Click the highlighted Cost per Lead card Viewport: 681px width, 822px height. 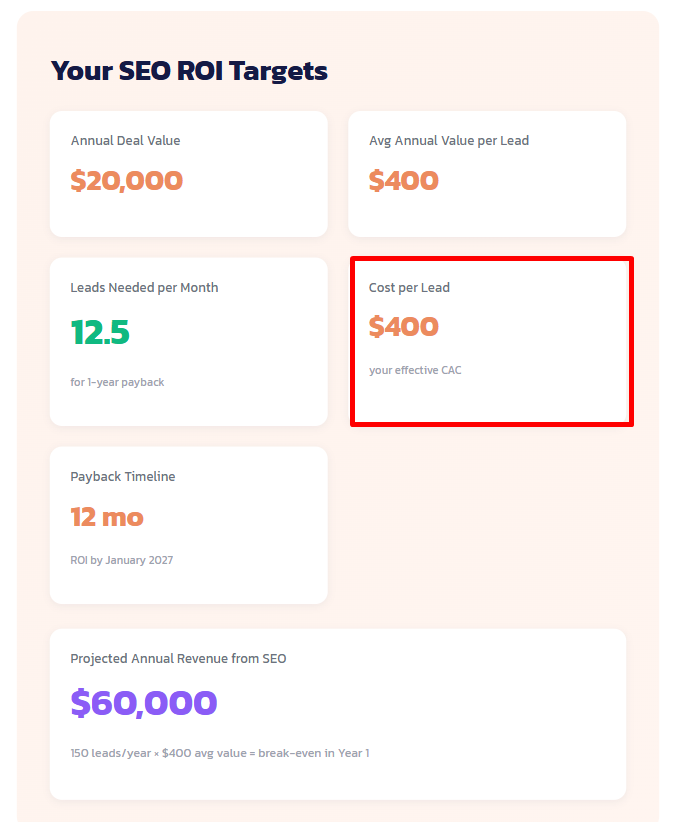tap(491, 340)
